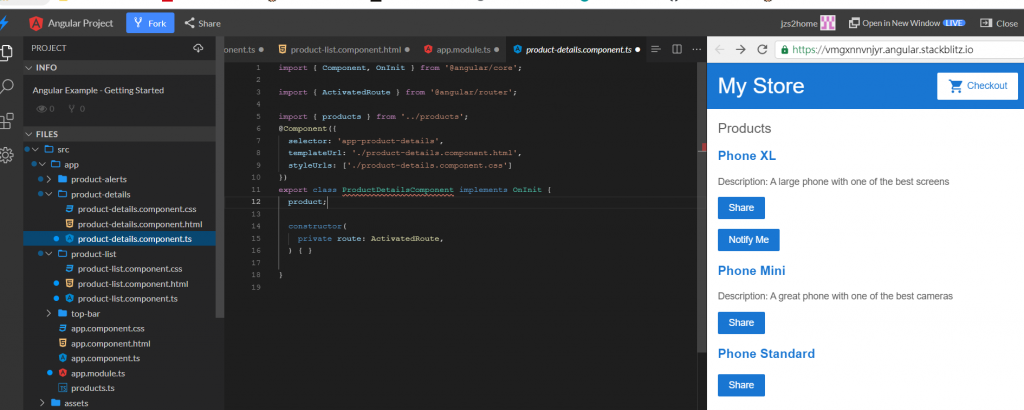This screenshot has width=1024, height=410.
Task: Collapse the product-details folder
Action: (49, 194)
